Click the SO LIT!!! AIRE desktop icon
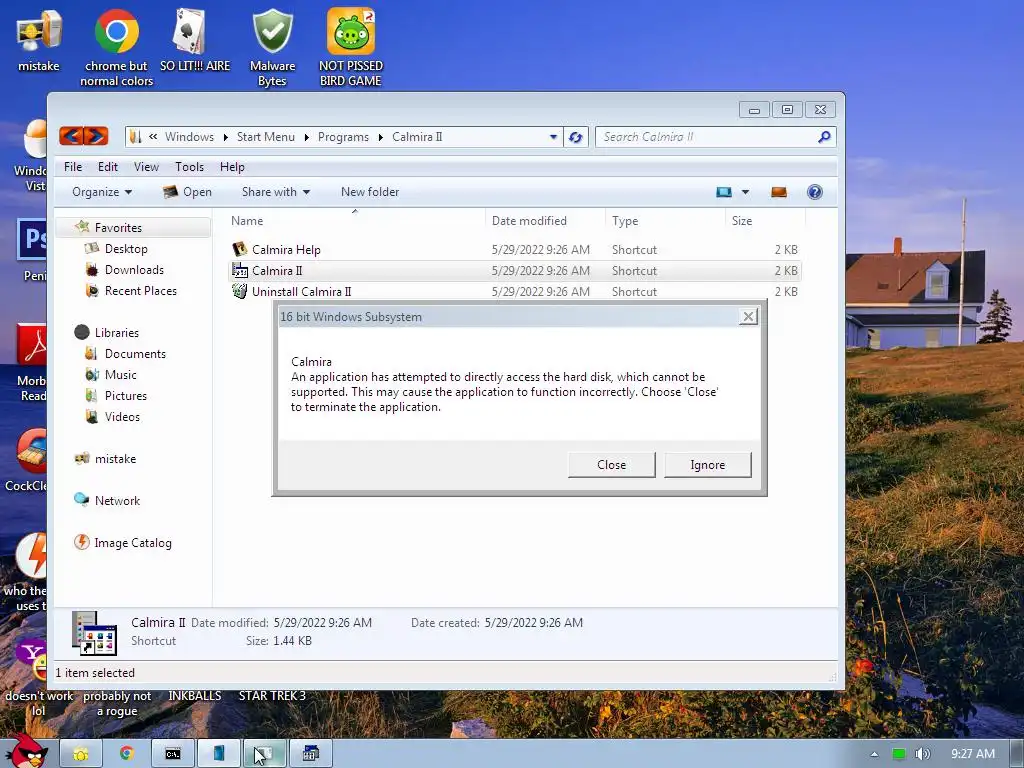 (x=195, y=40)
